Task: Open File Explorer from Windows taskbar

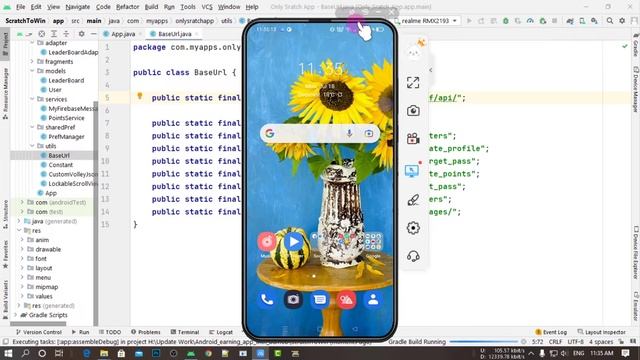Action: pyautogui.click(x=104, y=353)
